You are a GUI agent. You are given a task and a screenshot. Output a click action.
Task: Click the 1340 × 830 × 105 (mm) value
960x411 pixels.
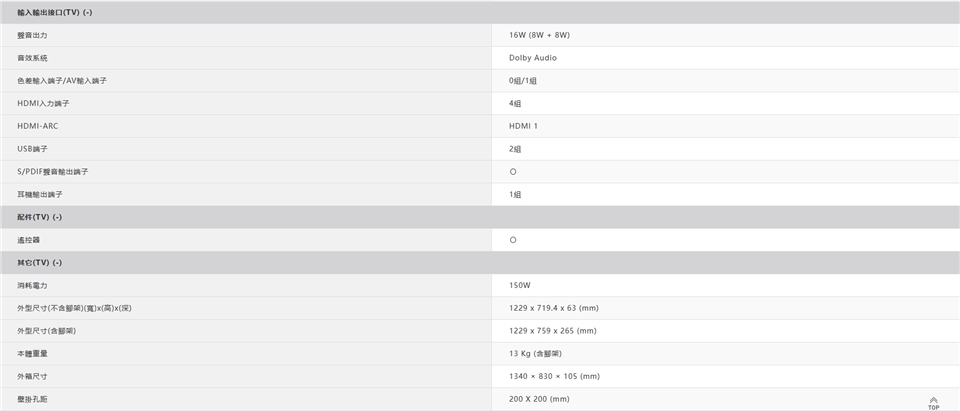[x=554, y=376]
